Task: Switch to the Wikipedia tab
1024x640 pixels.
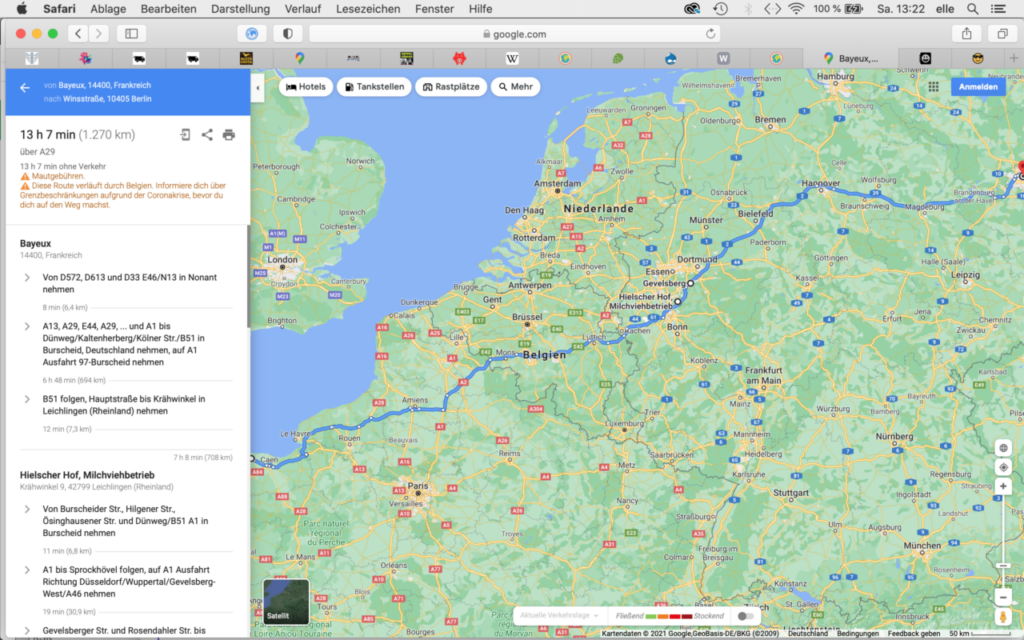Action: point(512,58)
